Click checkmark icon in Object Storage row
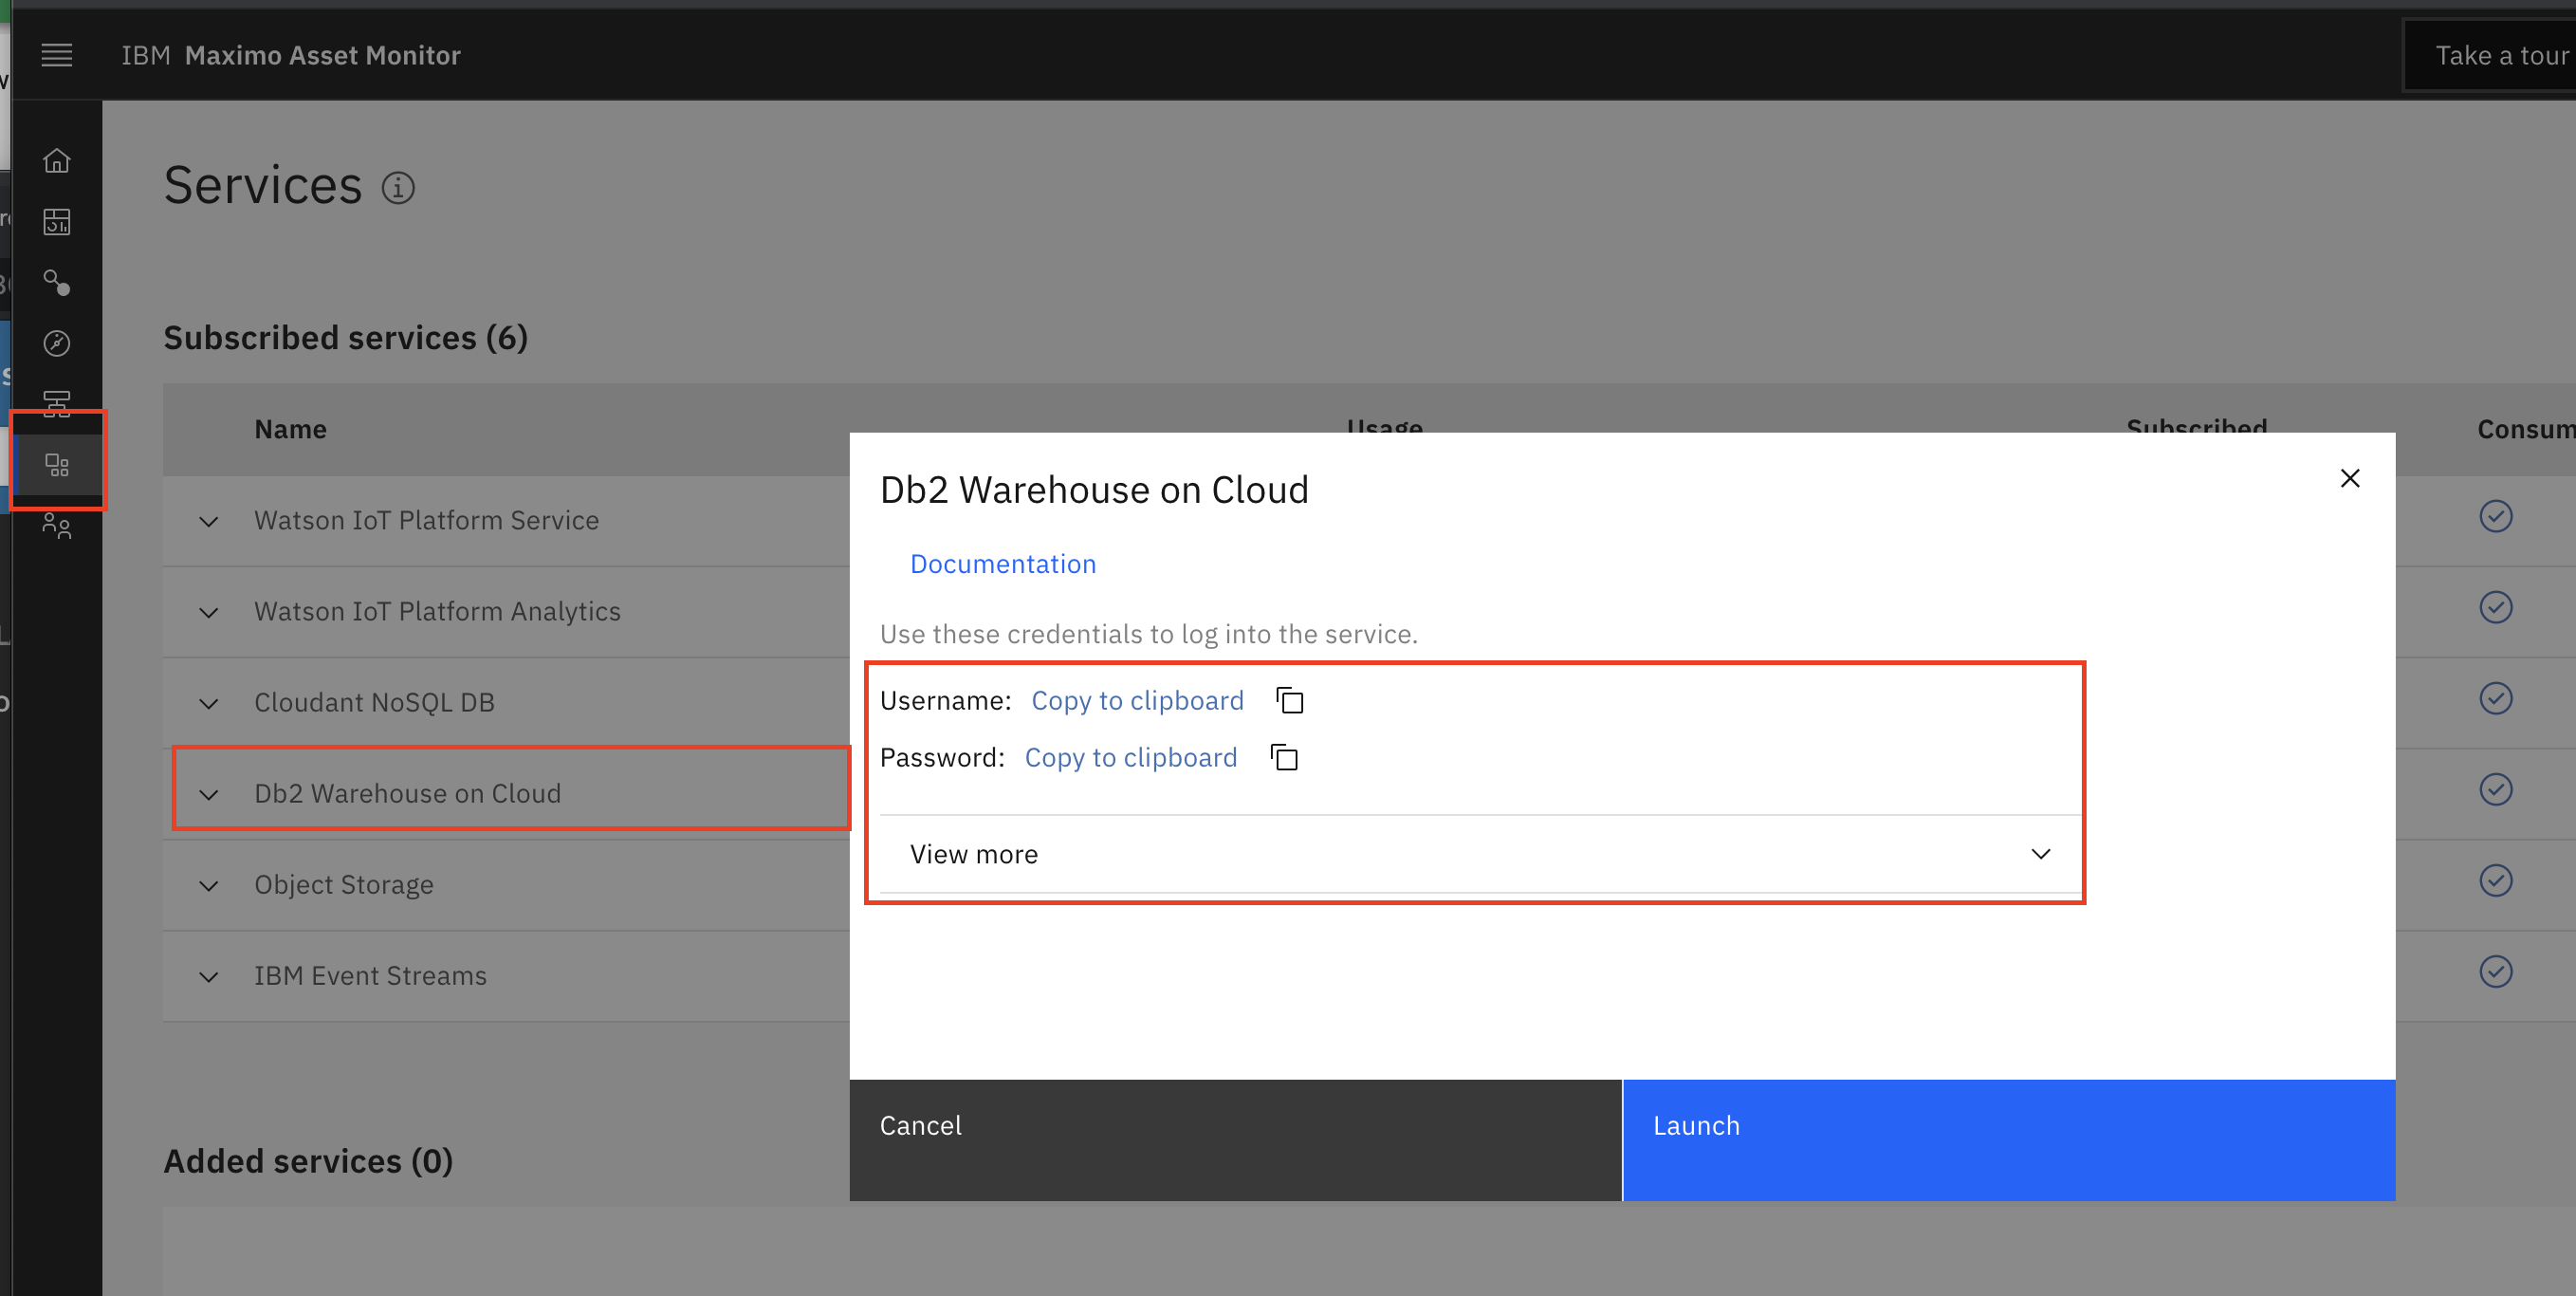Image resolution: width=2576 pixels, height=1296 pixels. [x=2496, y=880]
